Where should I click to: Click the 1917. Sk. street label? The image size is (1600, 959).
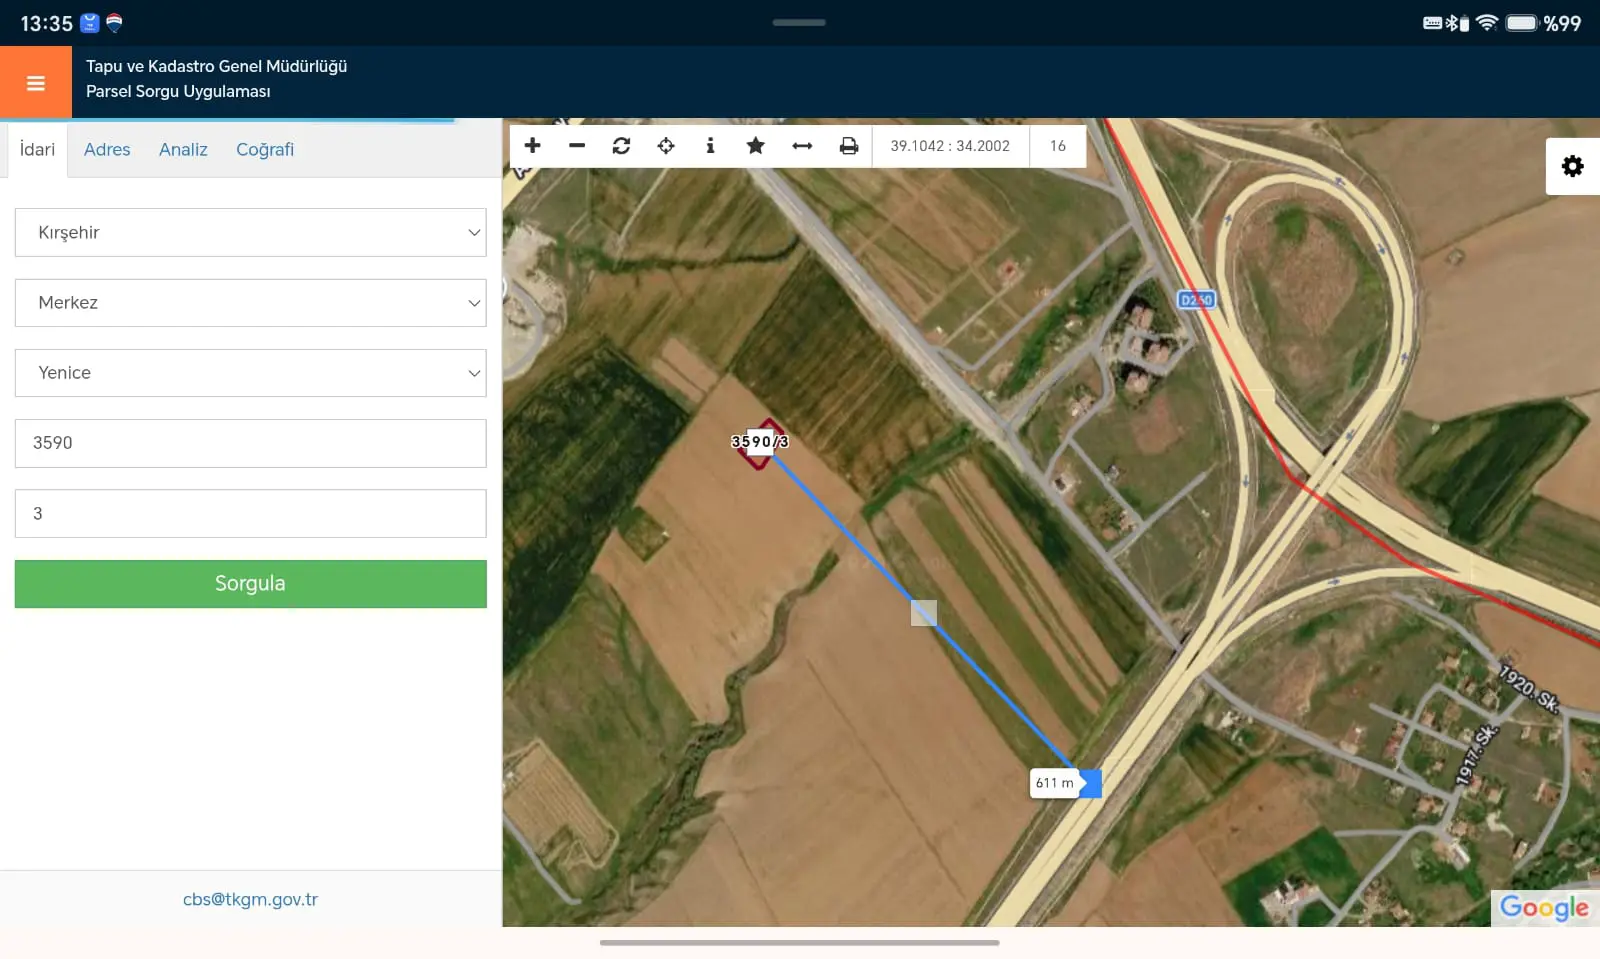pos(1477,754)
